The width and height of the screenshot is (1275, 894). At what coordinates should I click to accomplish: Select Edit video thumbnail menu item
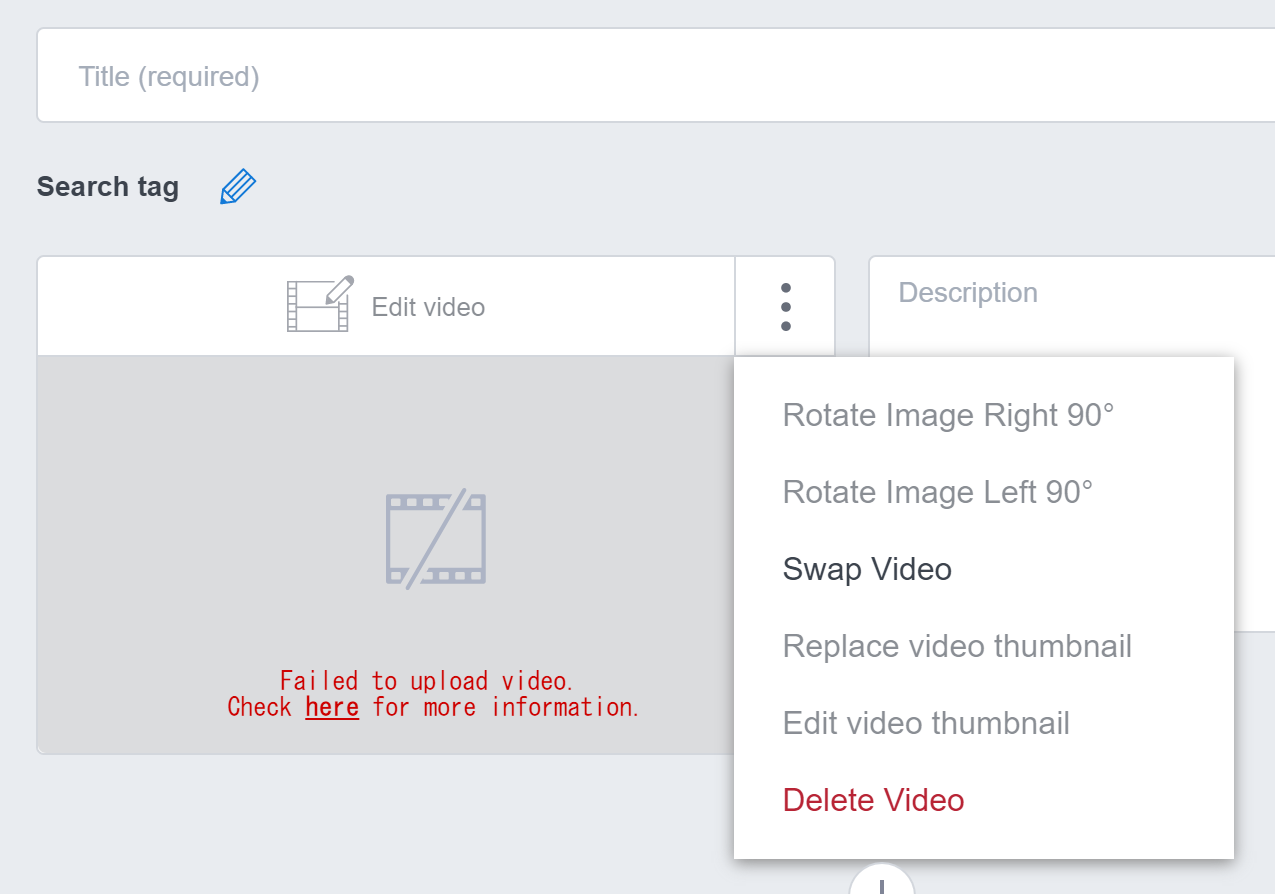926,723
